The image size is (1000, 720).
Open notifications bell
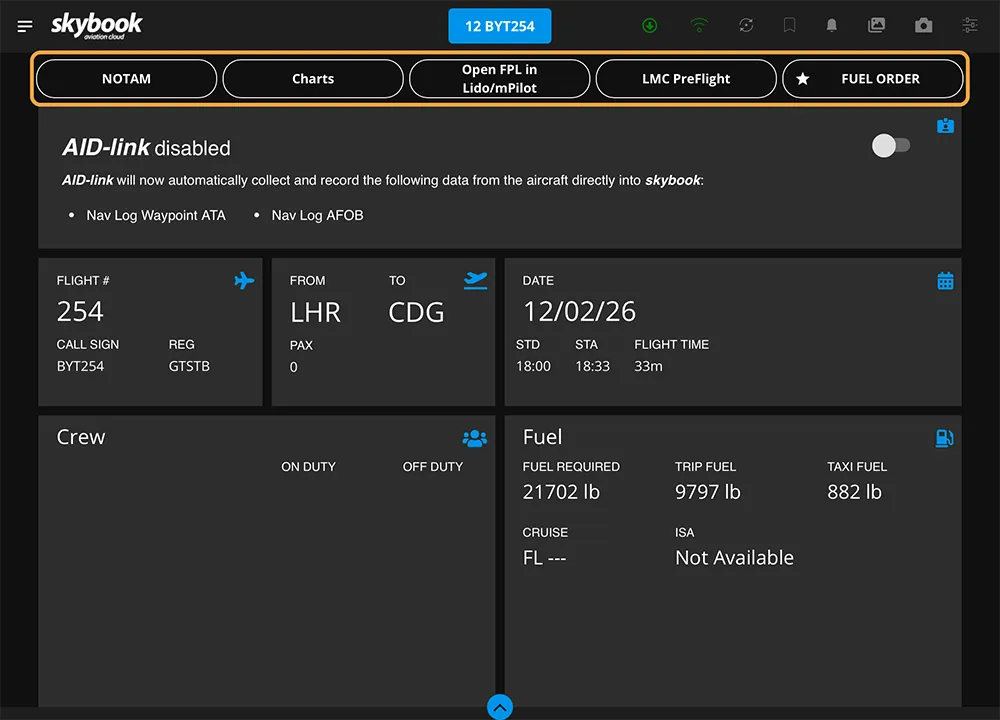pyautogui.click(x=831, y=26)
